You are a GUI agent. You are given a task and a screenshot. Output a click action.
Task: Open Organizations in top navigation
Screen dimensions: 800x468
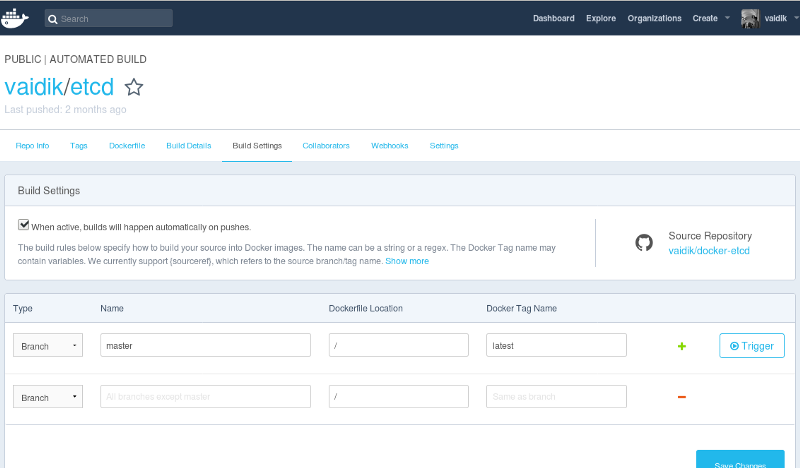pyautogui.click(x=655, y=18)
